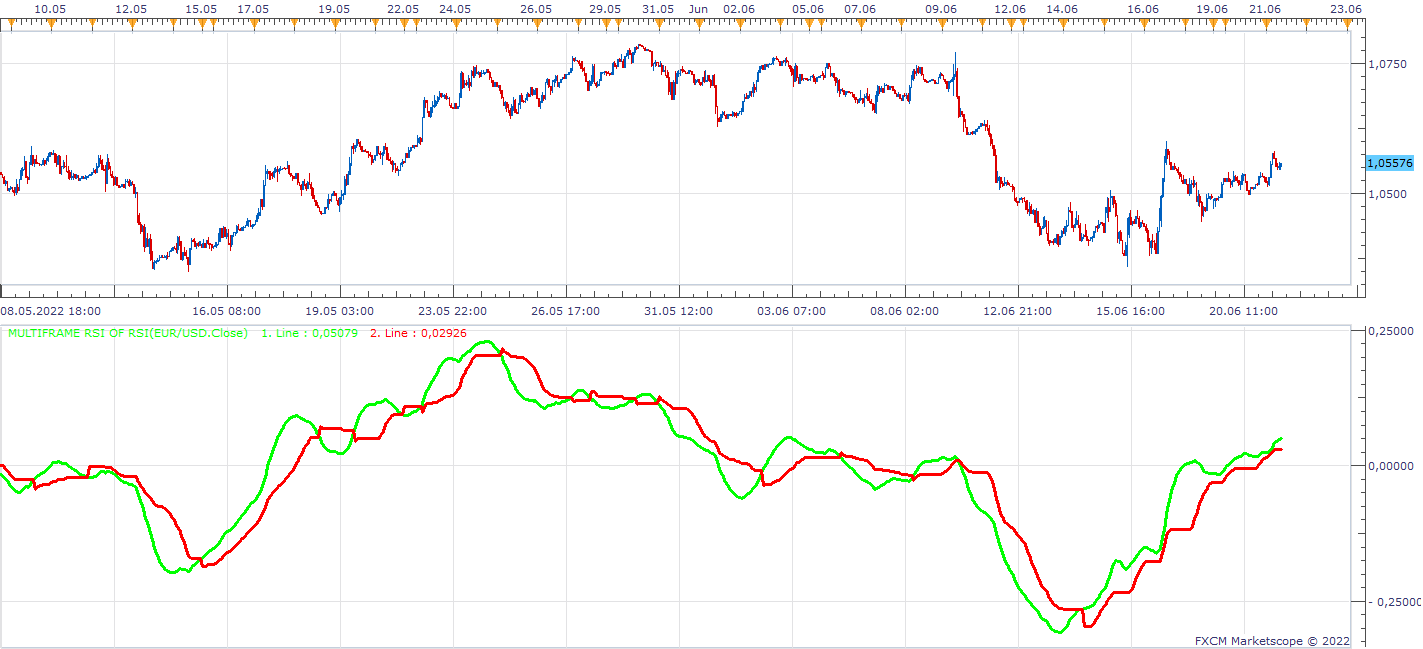Click the orange marker under 02.06

point(739,22)
